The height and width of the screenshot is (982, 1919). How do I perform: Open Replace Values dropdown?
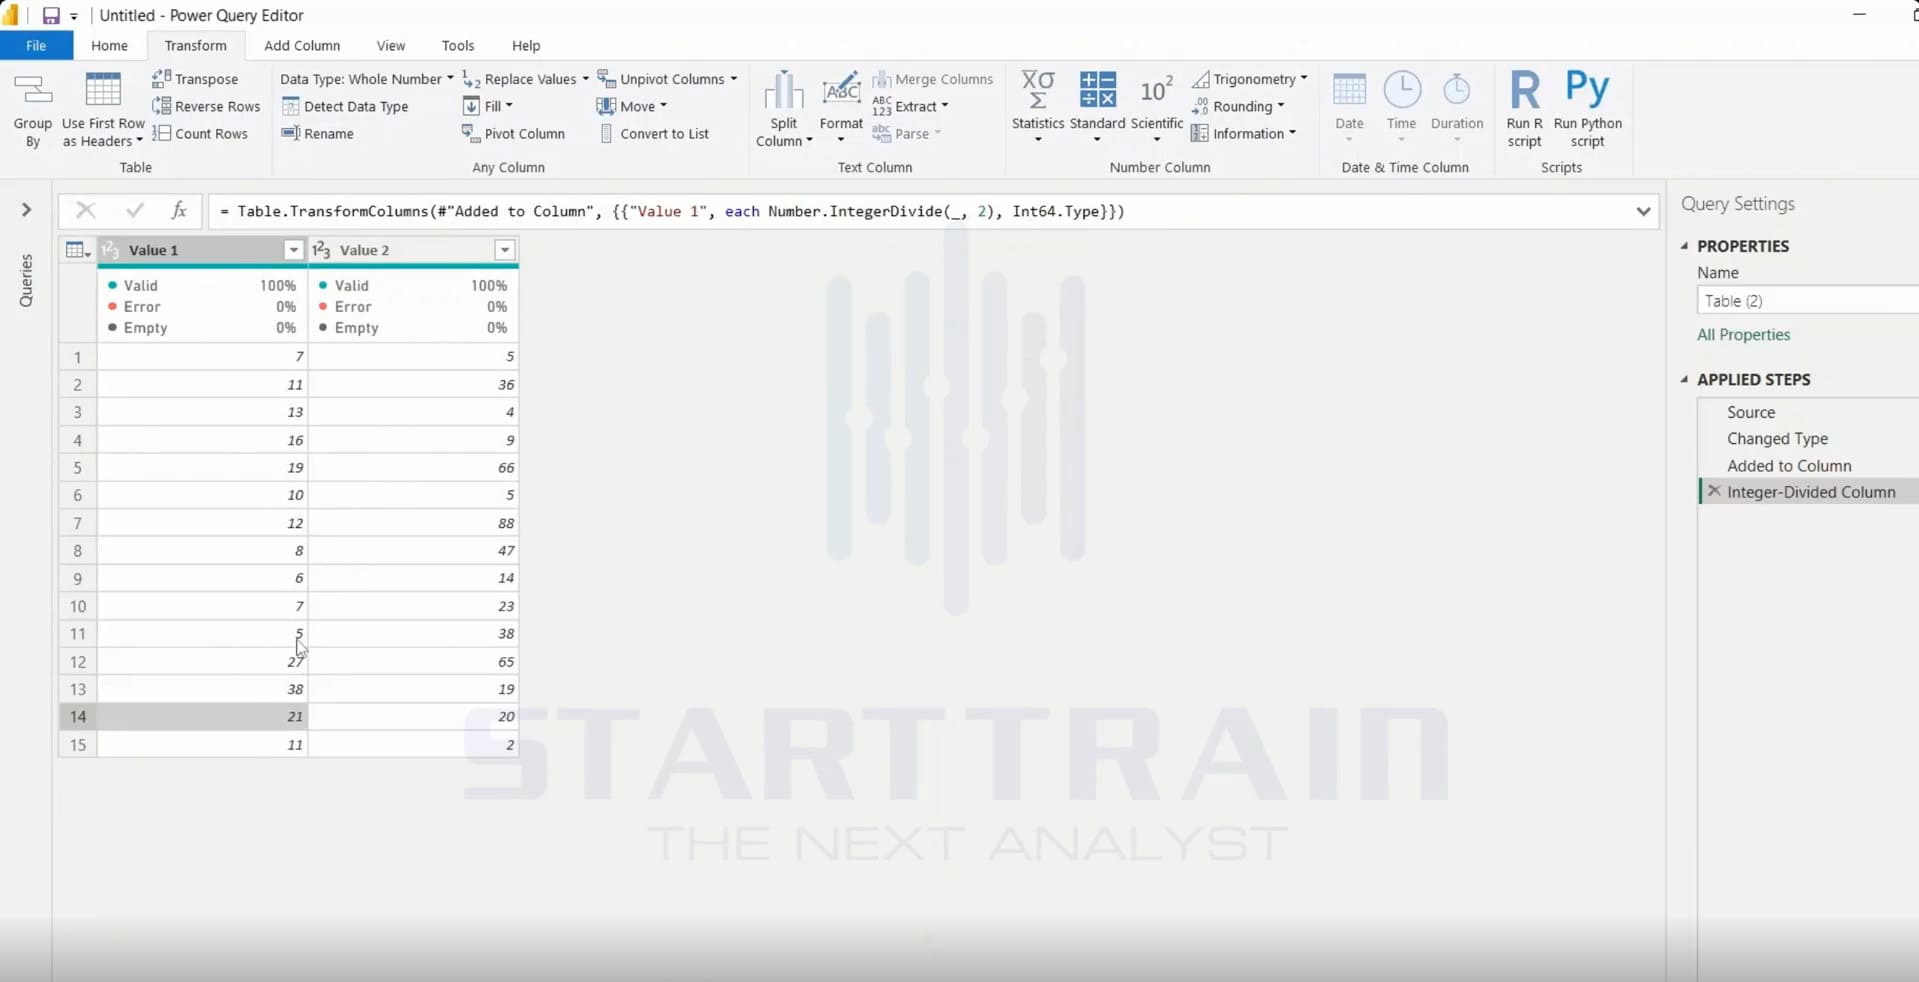coord(525,79)
